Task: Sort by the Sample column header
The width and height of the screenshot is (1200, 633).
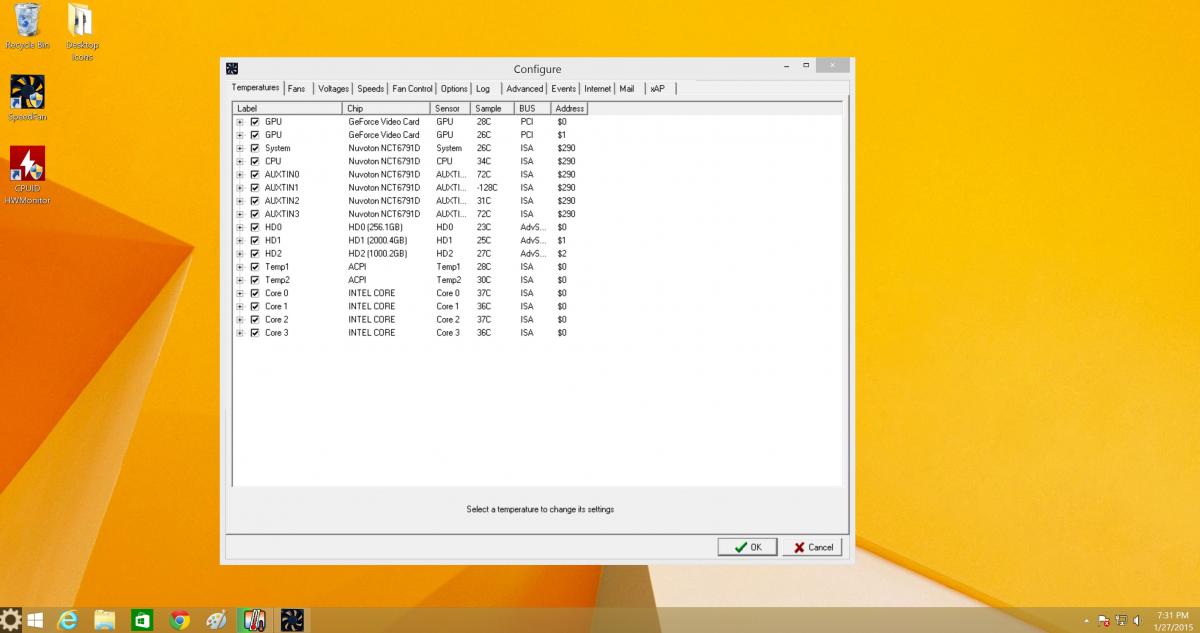Action: pyautogui.click(x=492, y=108)
